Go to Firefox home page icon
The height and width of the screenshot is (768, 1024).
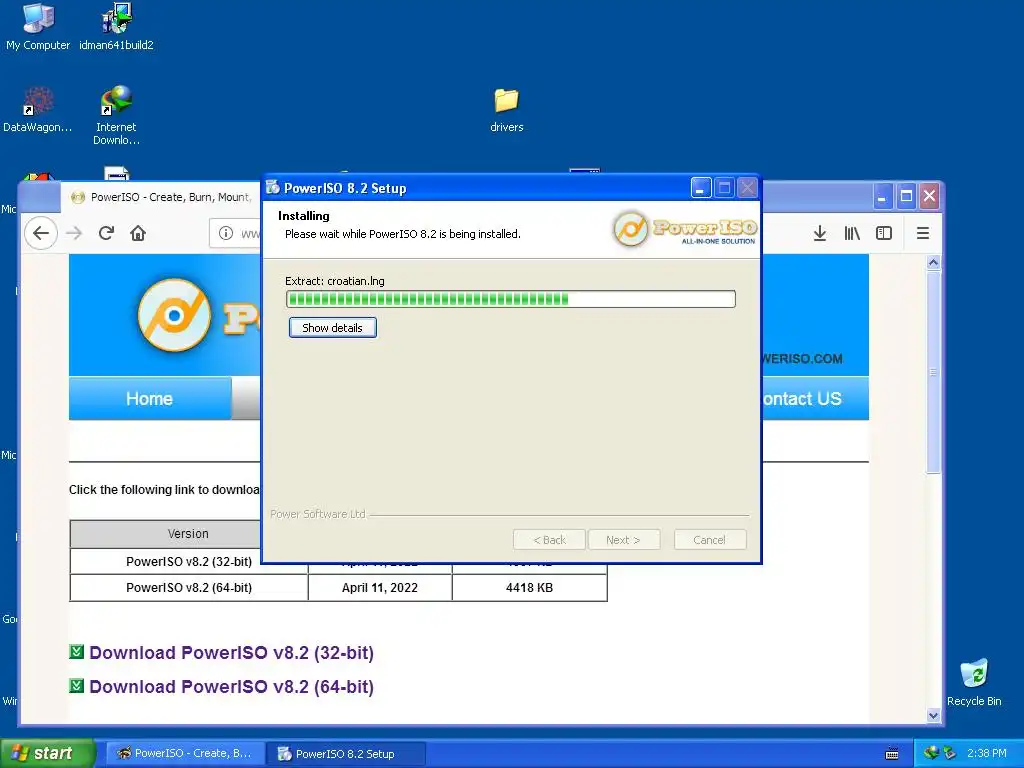click(138, 233)
